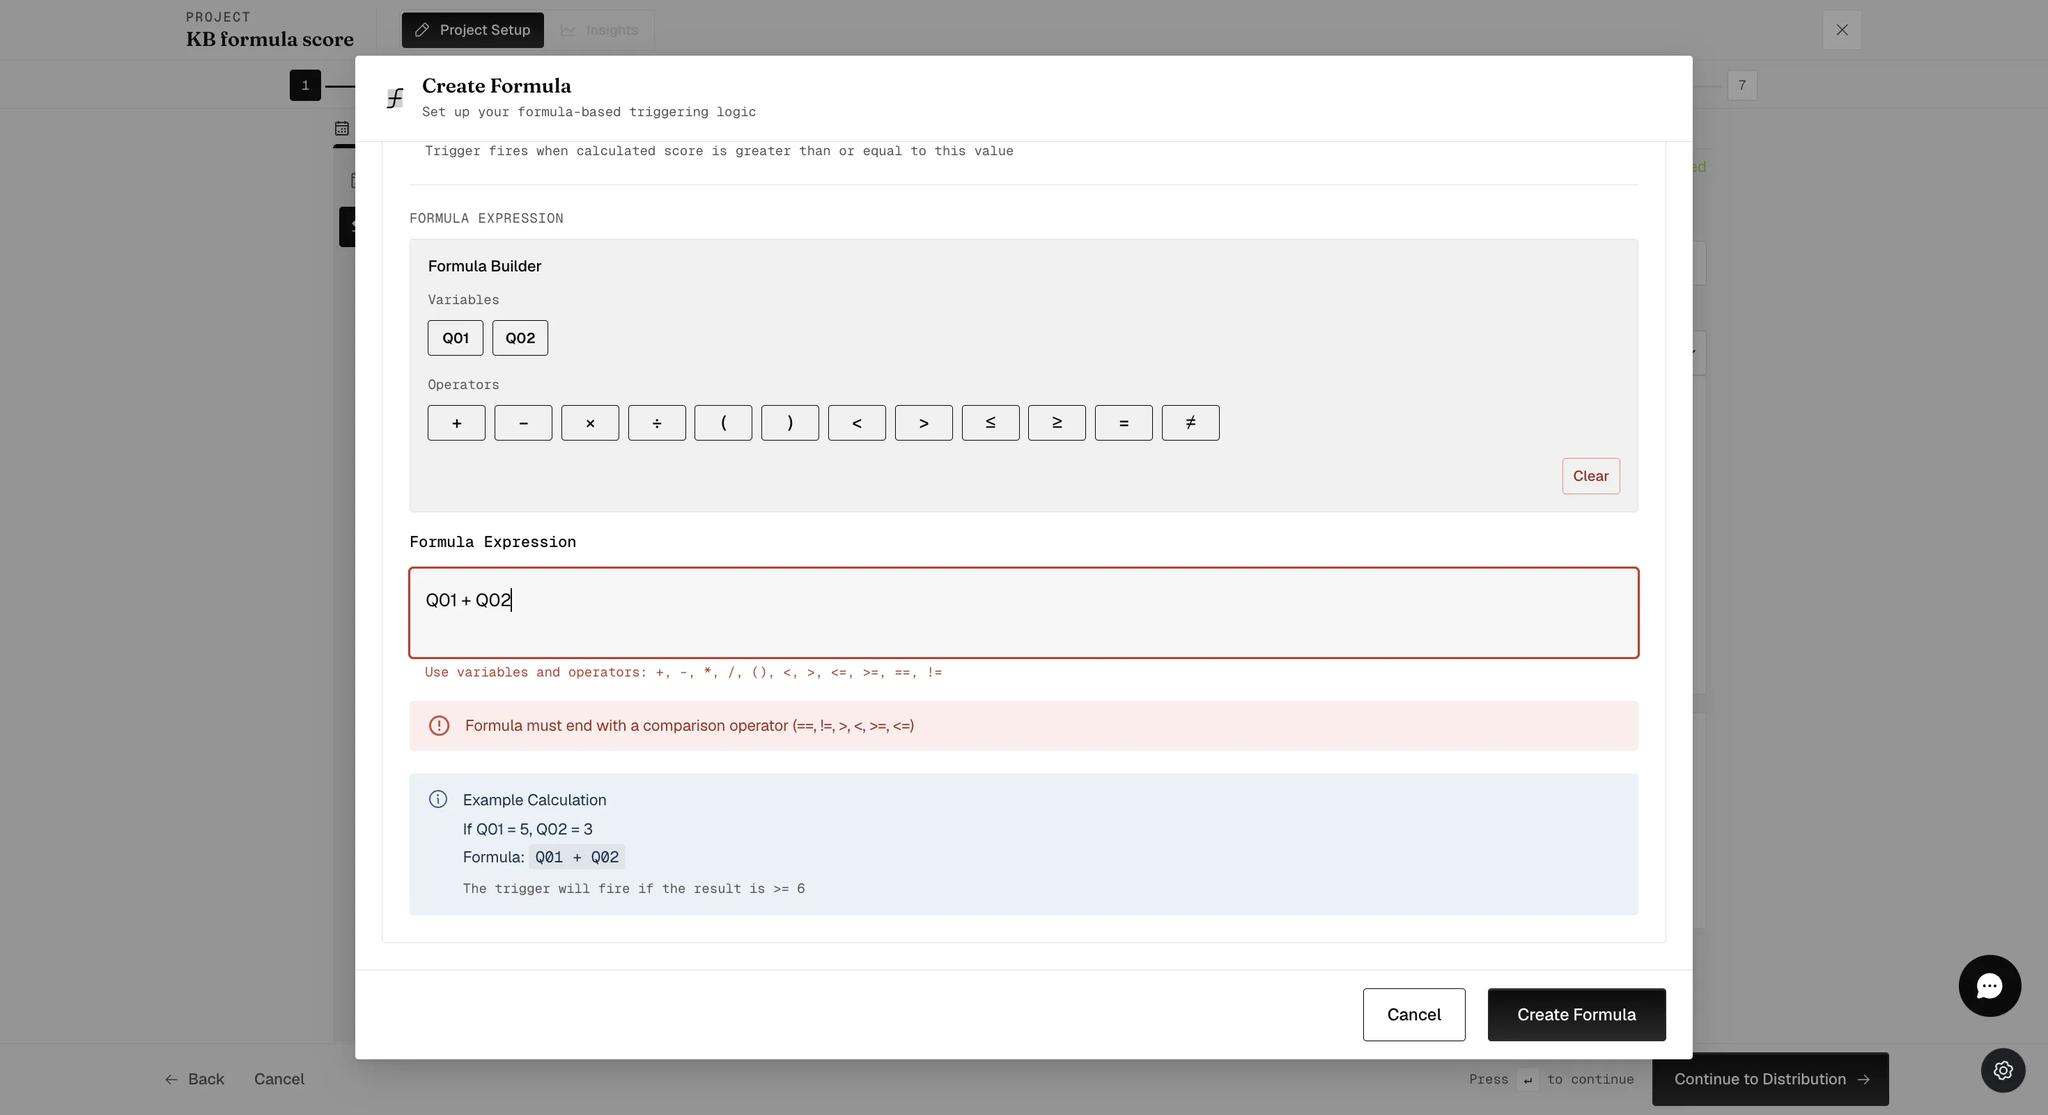Add the division operator
This screenshot has height=1115, width=2048.
coord(657,423)
